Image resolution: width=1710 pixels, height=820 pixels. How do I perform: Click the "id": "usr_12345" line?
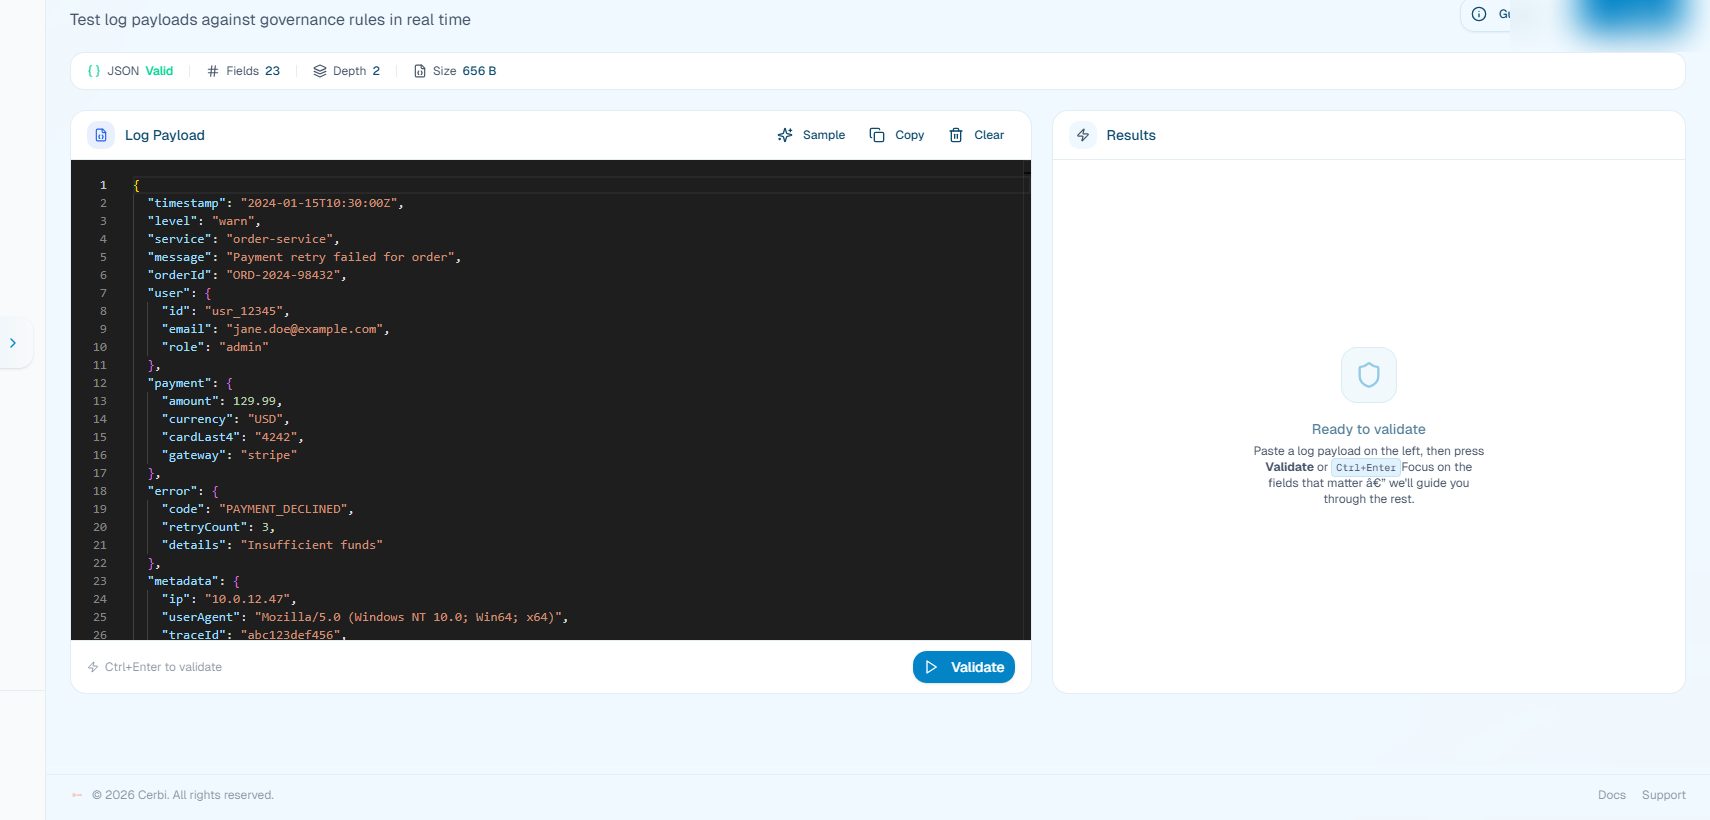click(225, 311)
